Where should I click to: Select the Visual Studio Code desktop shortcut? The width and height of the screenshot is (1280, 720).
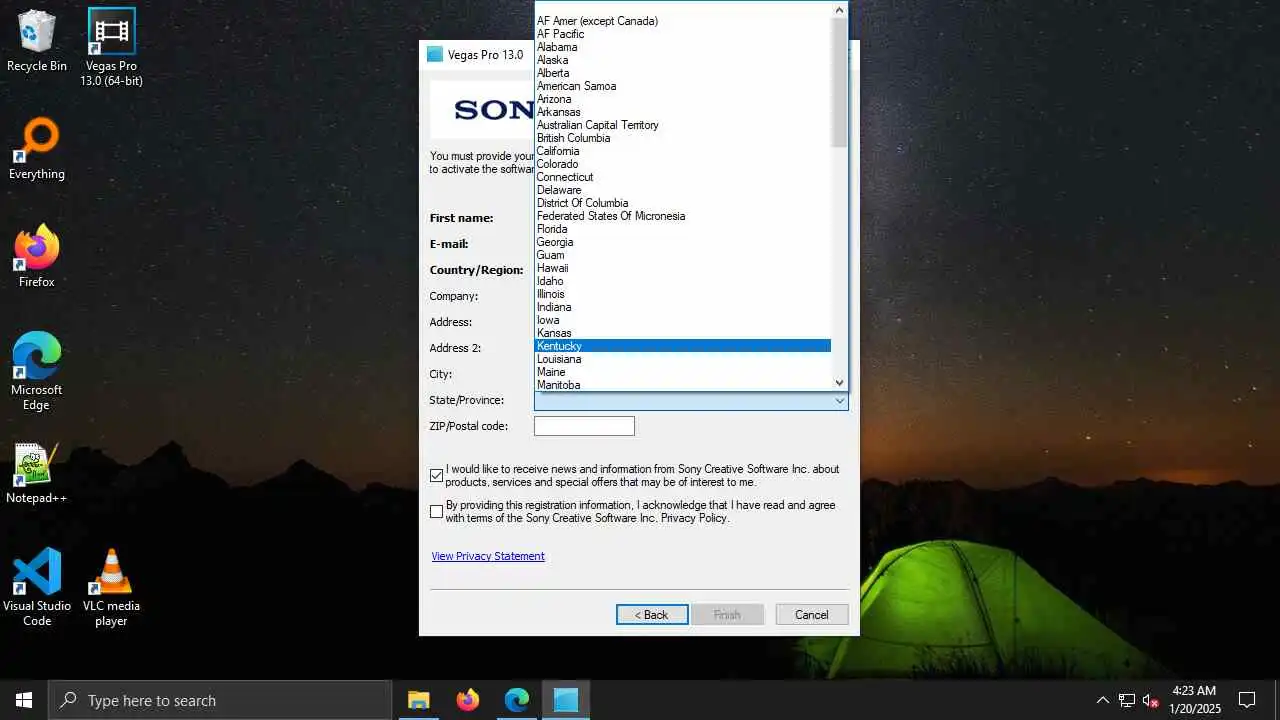(37, 587)
